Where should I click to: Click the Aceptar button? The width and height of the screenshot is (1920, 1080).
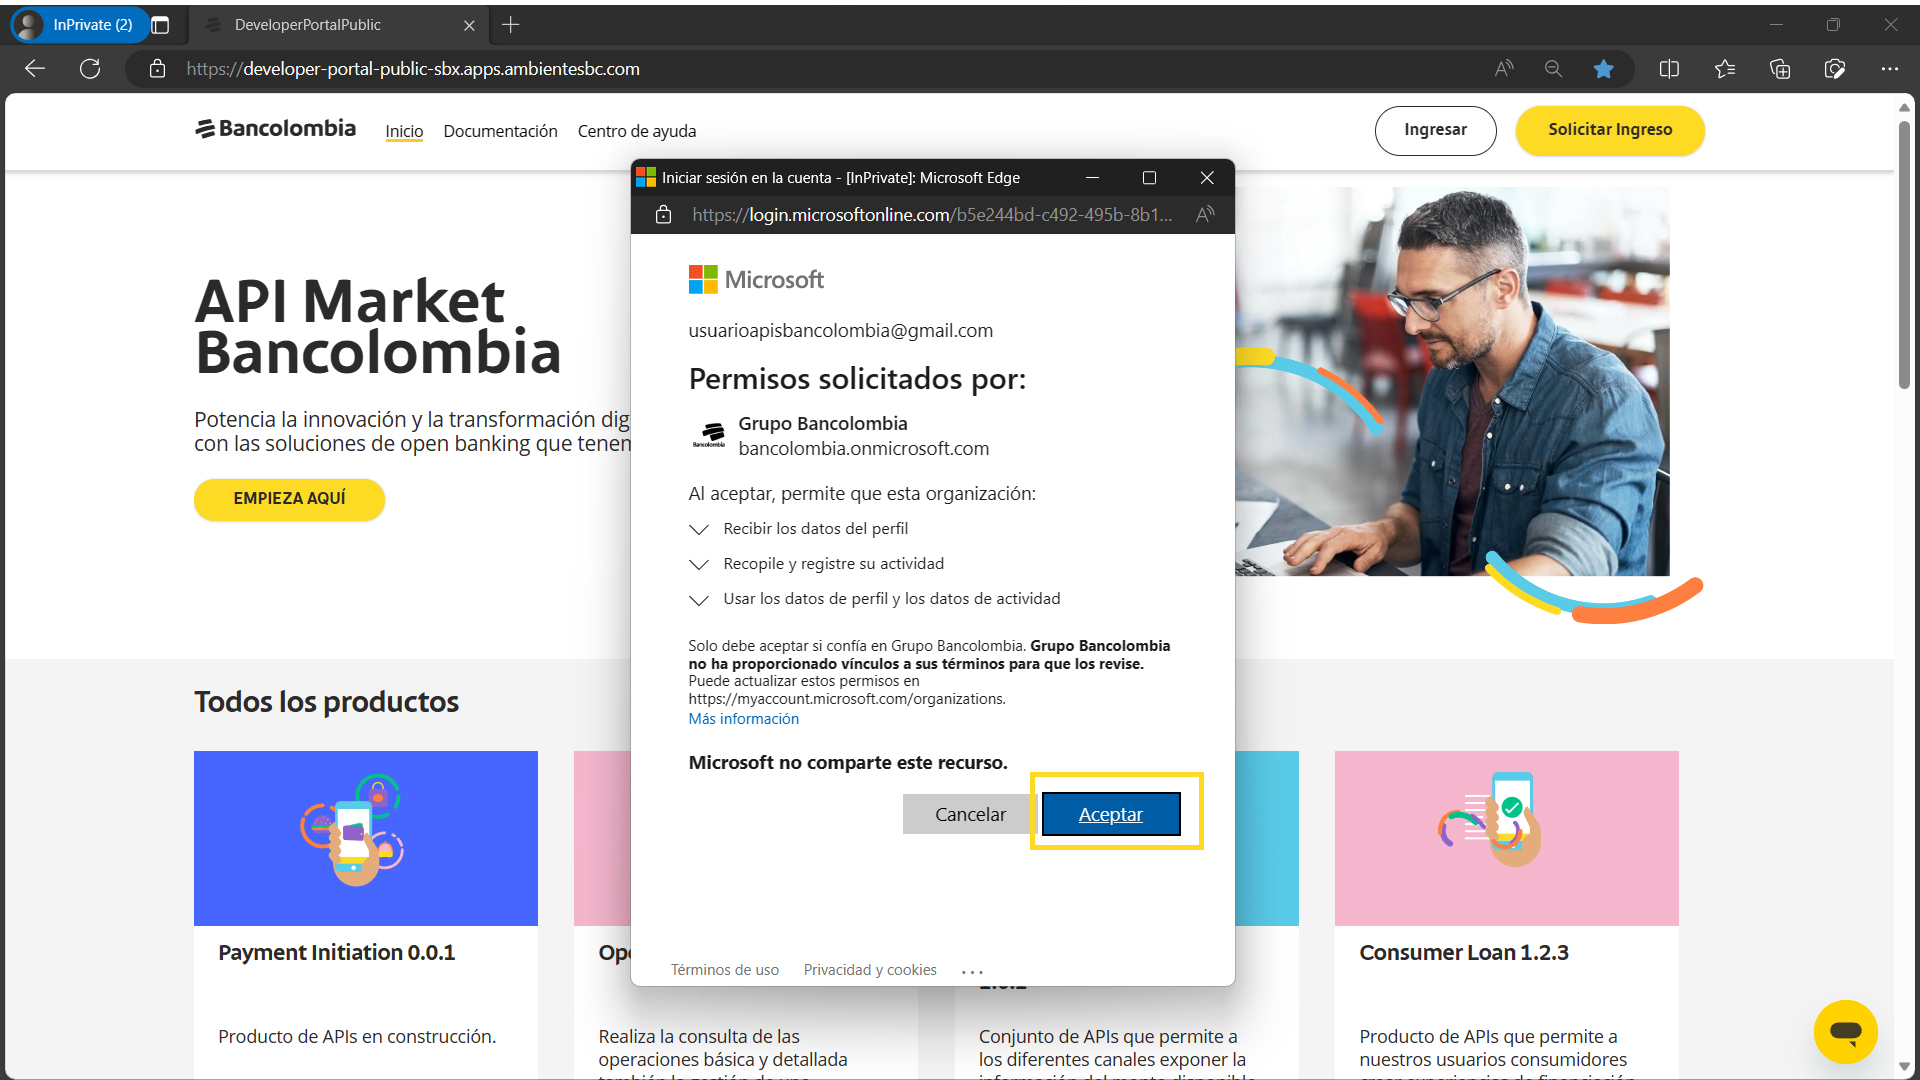(x=1110, y=813)
